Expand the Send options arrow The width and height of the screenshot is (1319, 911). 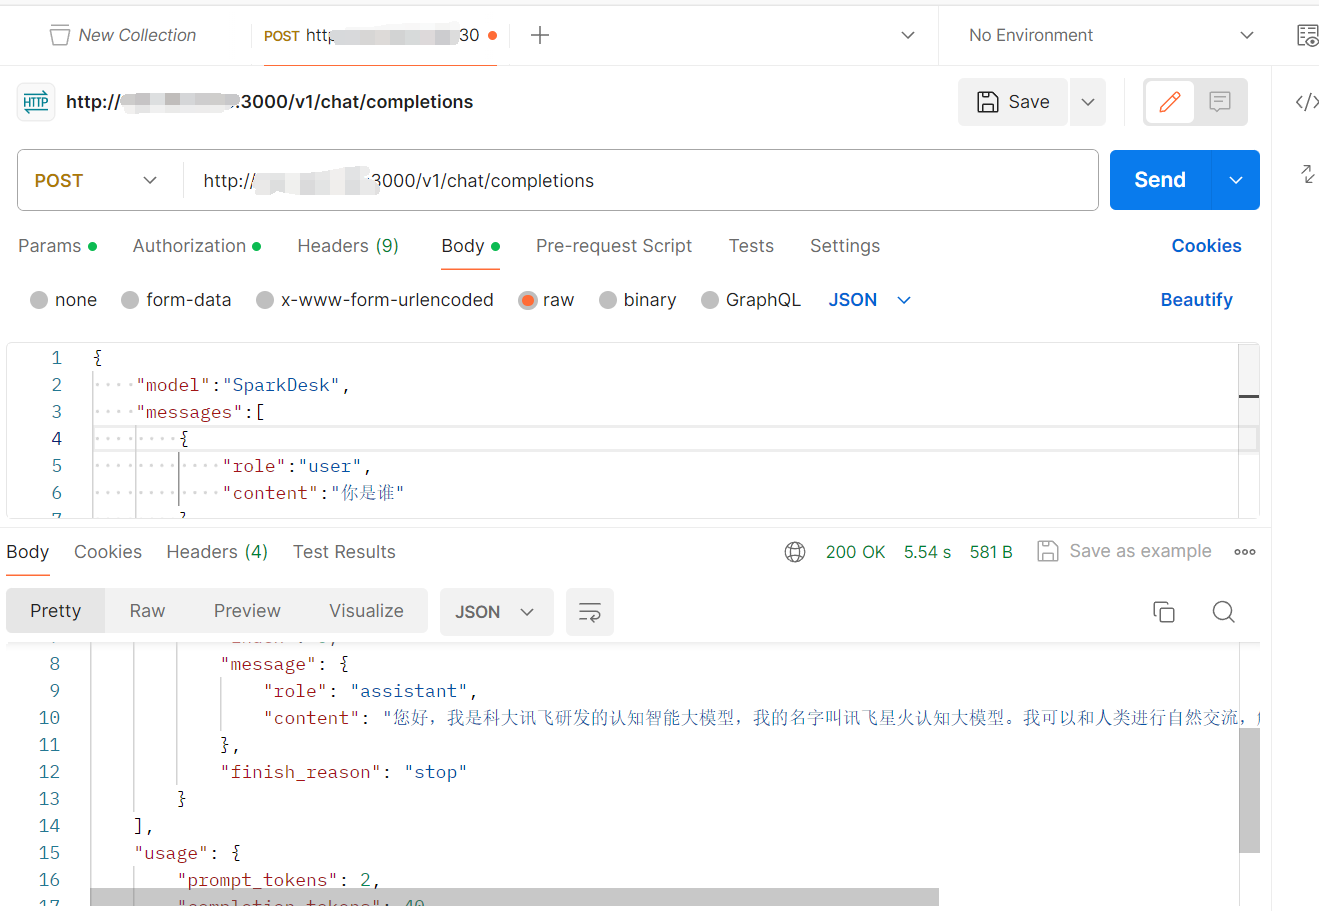[1236, 180]
